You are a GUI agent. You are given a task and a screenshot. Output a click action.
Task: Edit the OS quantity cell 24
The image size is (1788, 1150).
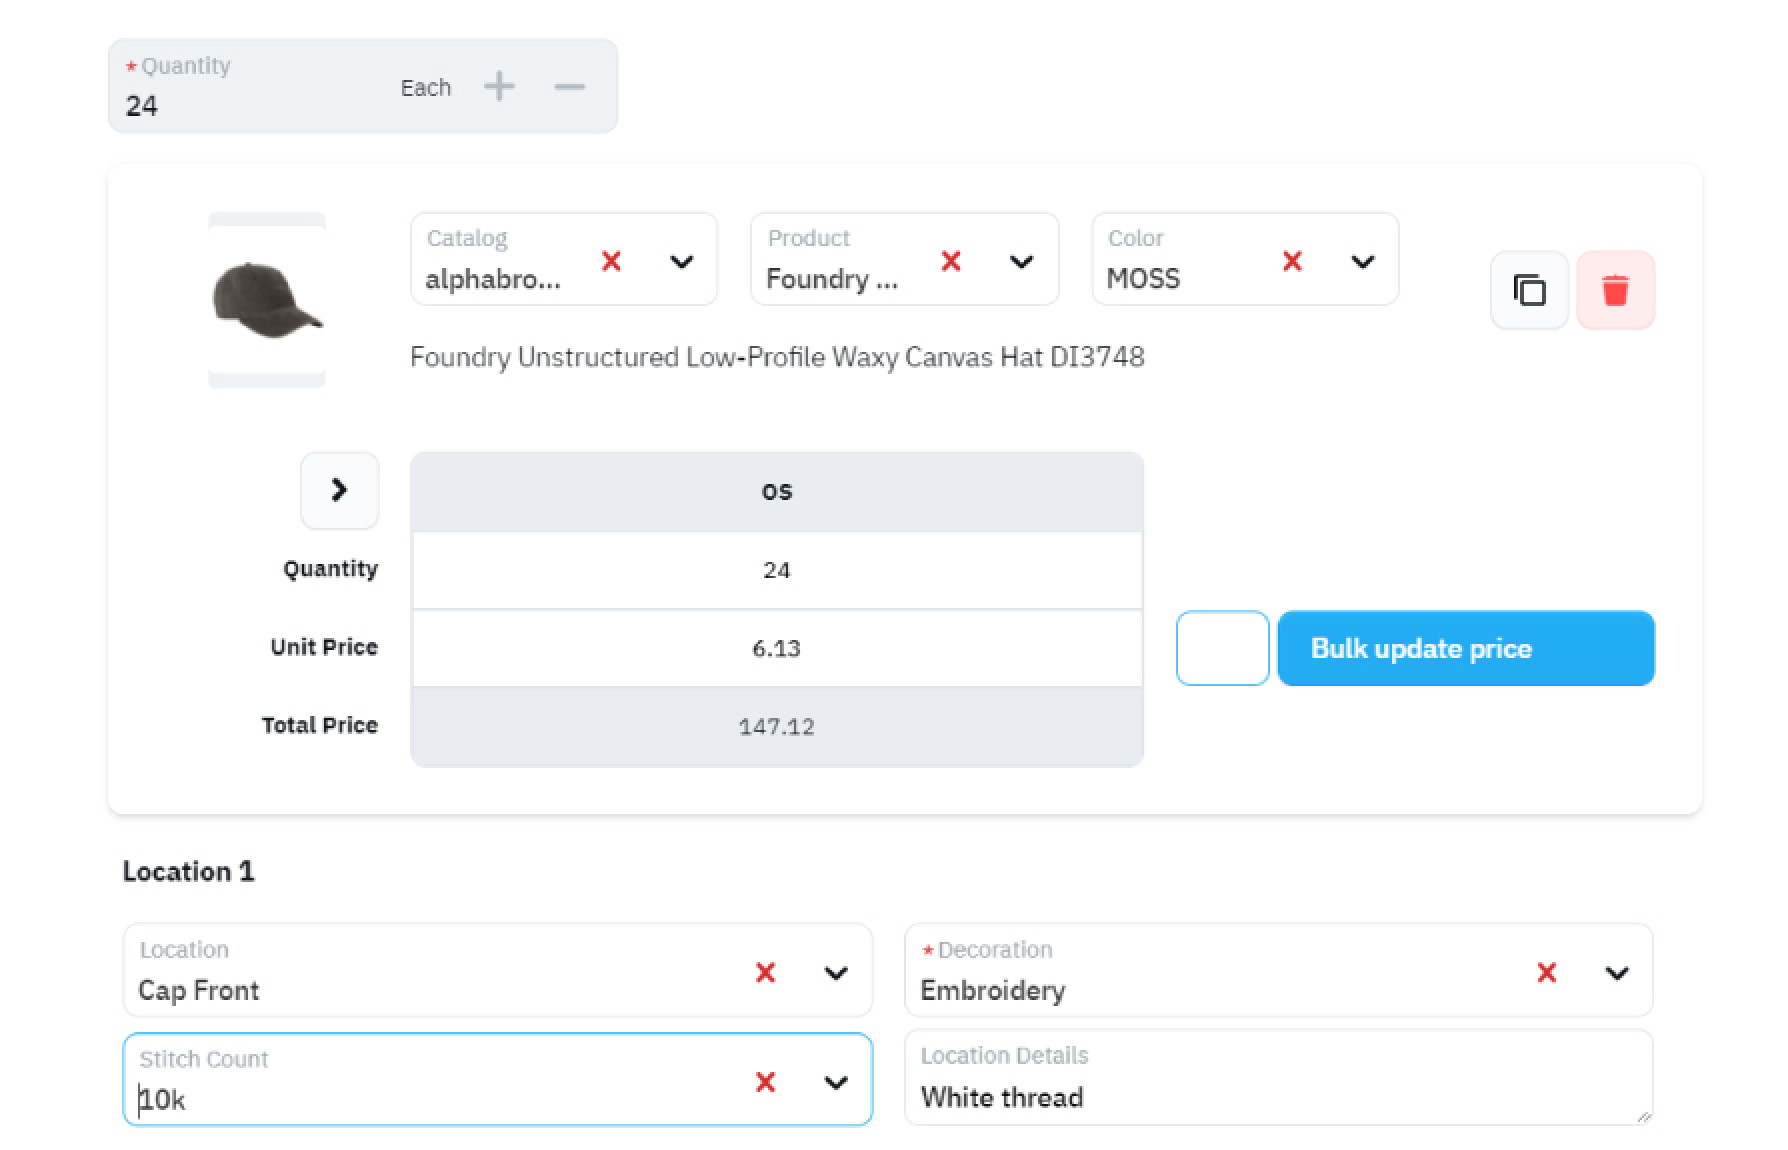777,570
